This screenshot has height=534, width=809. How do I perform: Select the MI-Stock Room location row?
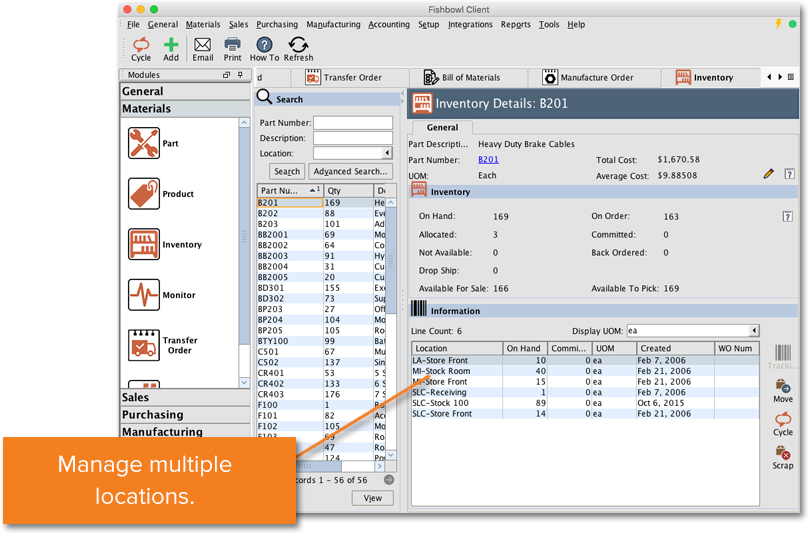pyautogui.click(x=585, y=371)
